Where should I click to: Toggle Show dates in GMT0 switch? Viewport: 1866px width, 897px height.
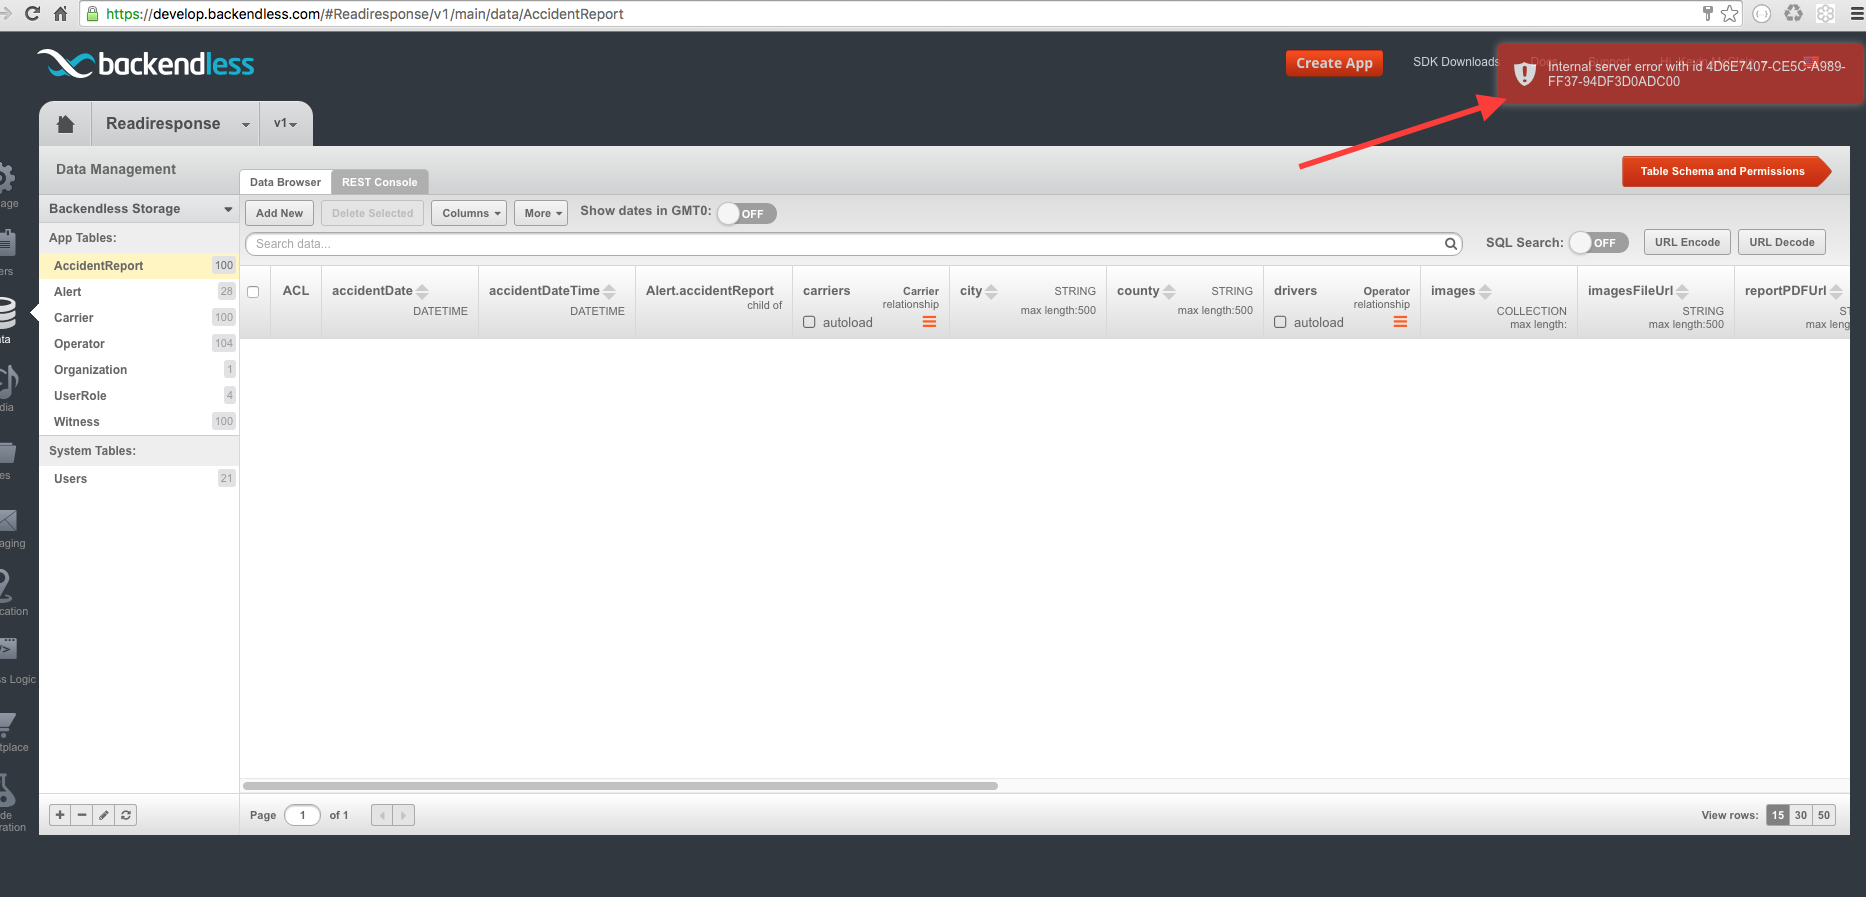[747, 214]
